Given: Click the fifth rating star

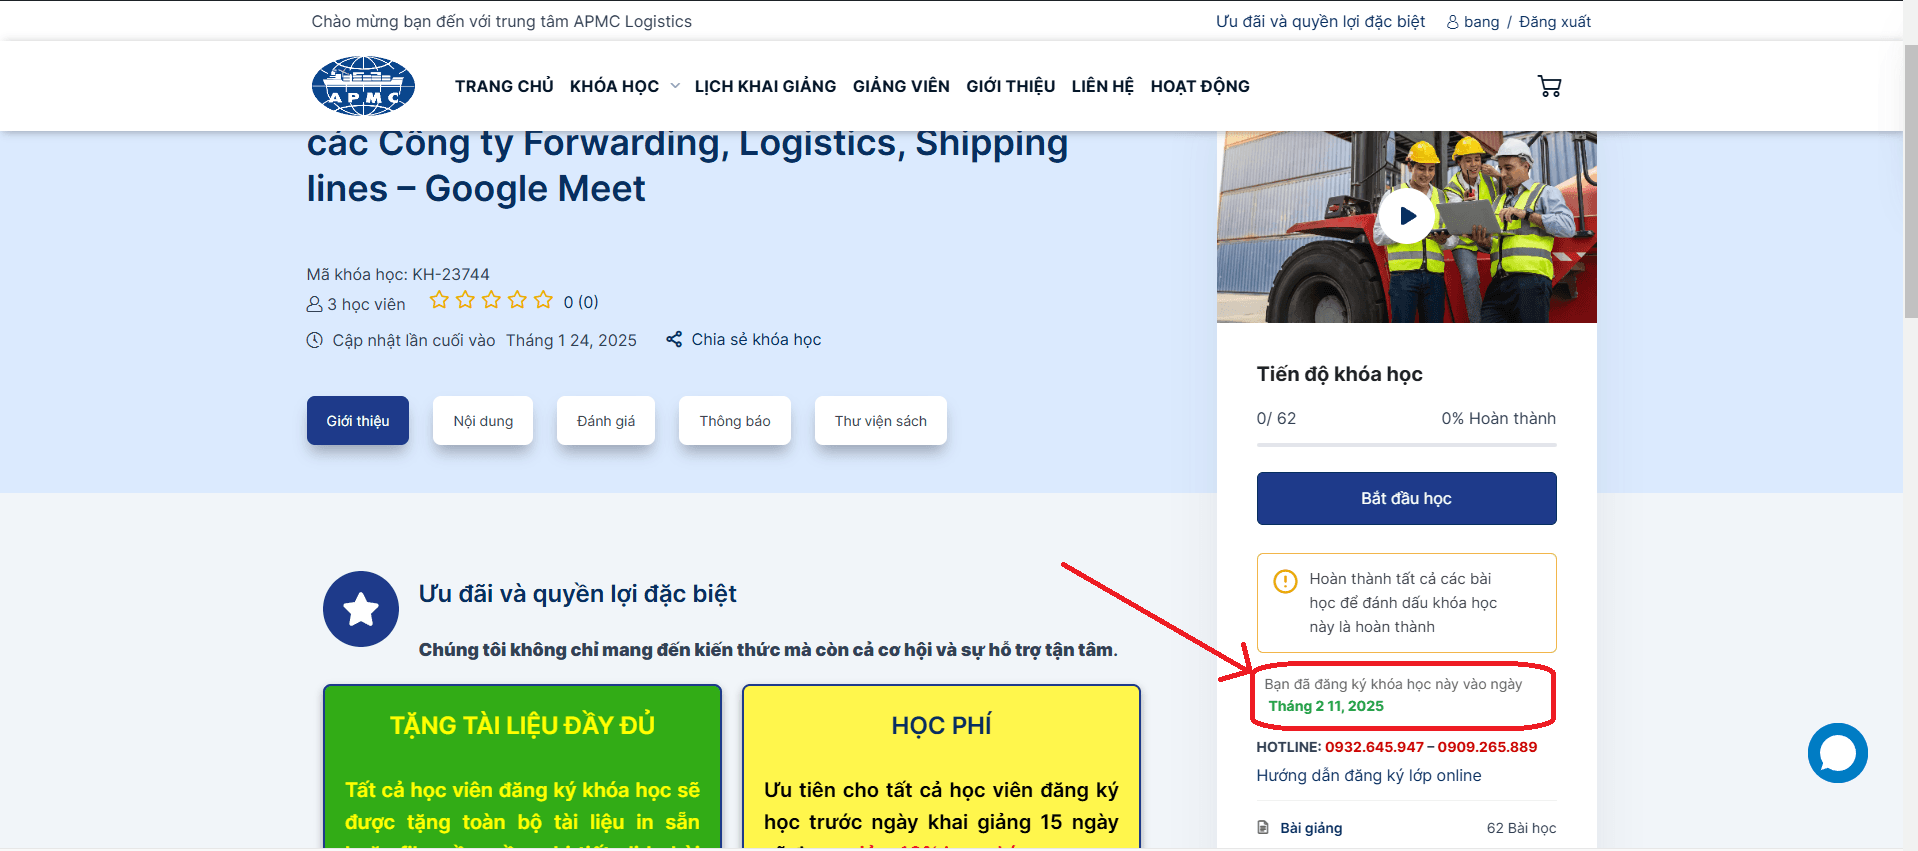Looking at the screenshot, I should point(543,300).
